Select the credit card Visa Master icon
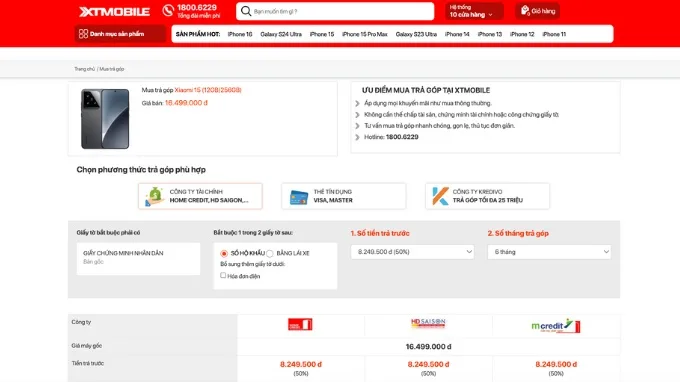This screenshot has width=680, height=382. coord(299,198)
